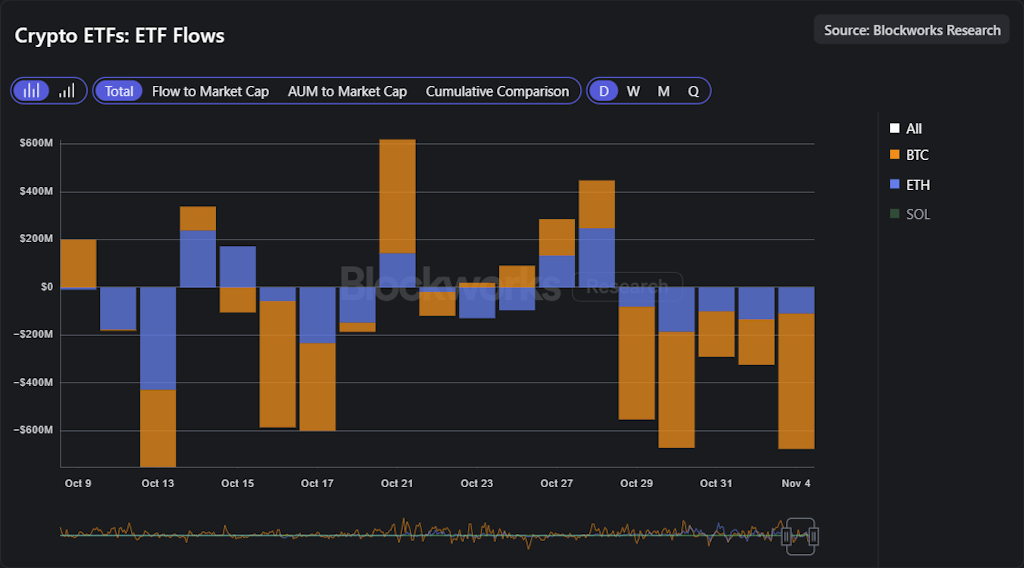Switch to the ascending bars chart icon

67,91
